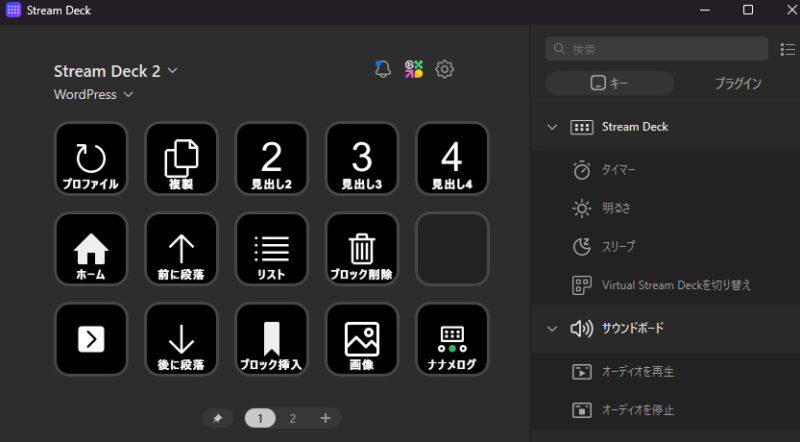This screenshot has width=800, height=442.
Task: Switch to the キー tab
Action: point(610,83)
